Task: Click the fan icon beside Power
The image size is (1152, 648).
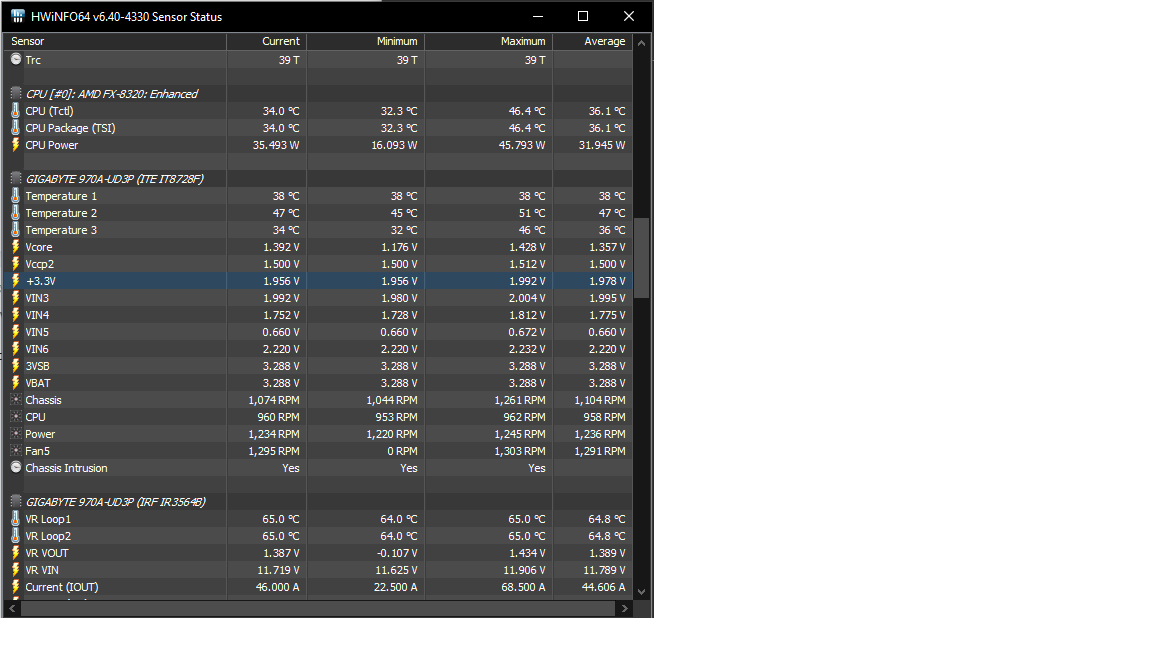Action: [x=16, y=433]
